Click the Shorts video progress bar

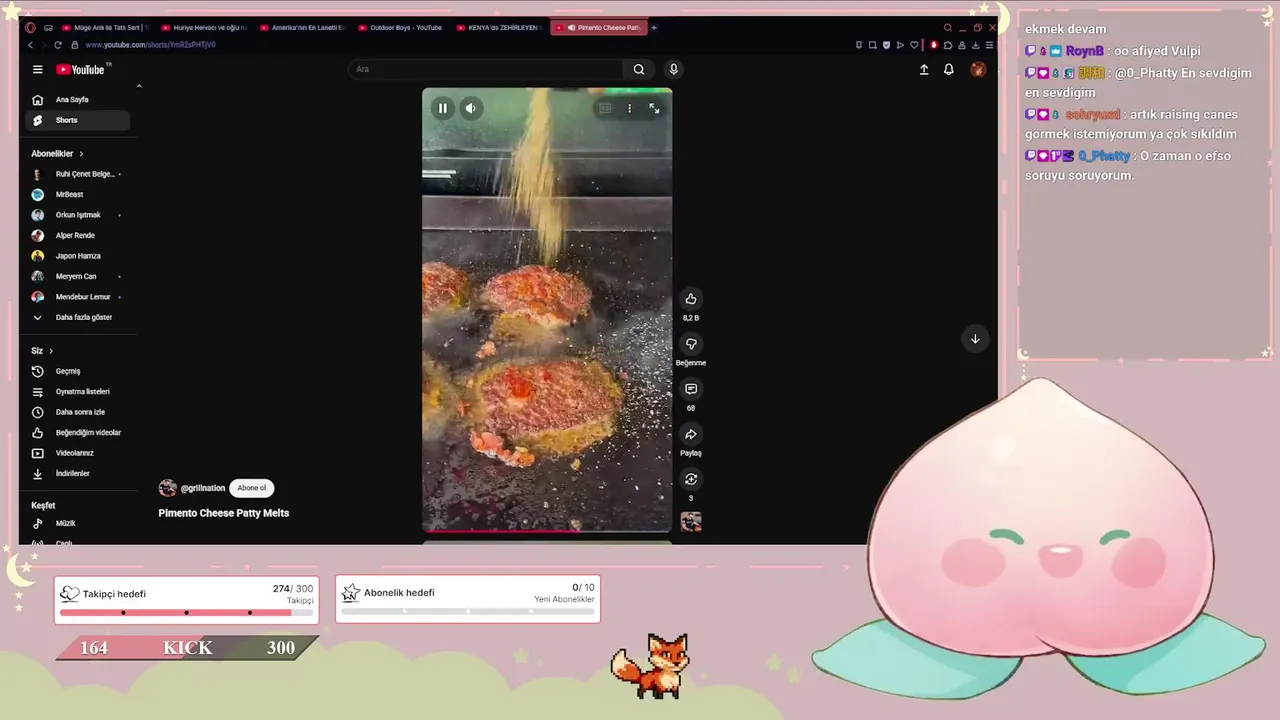coord(547,530)
